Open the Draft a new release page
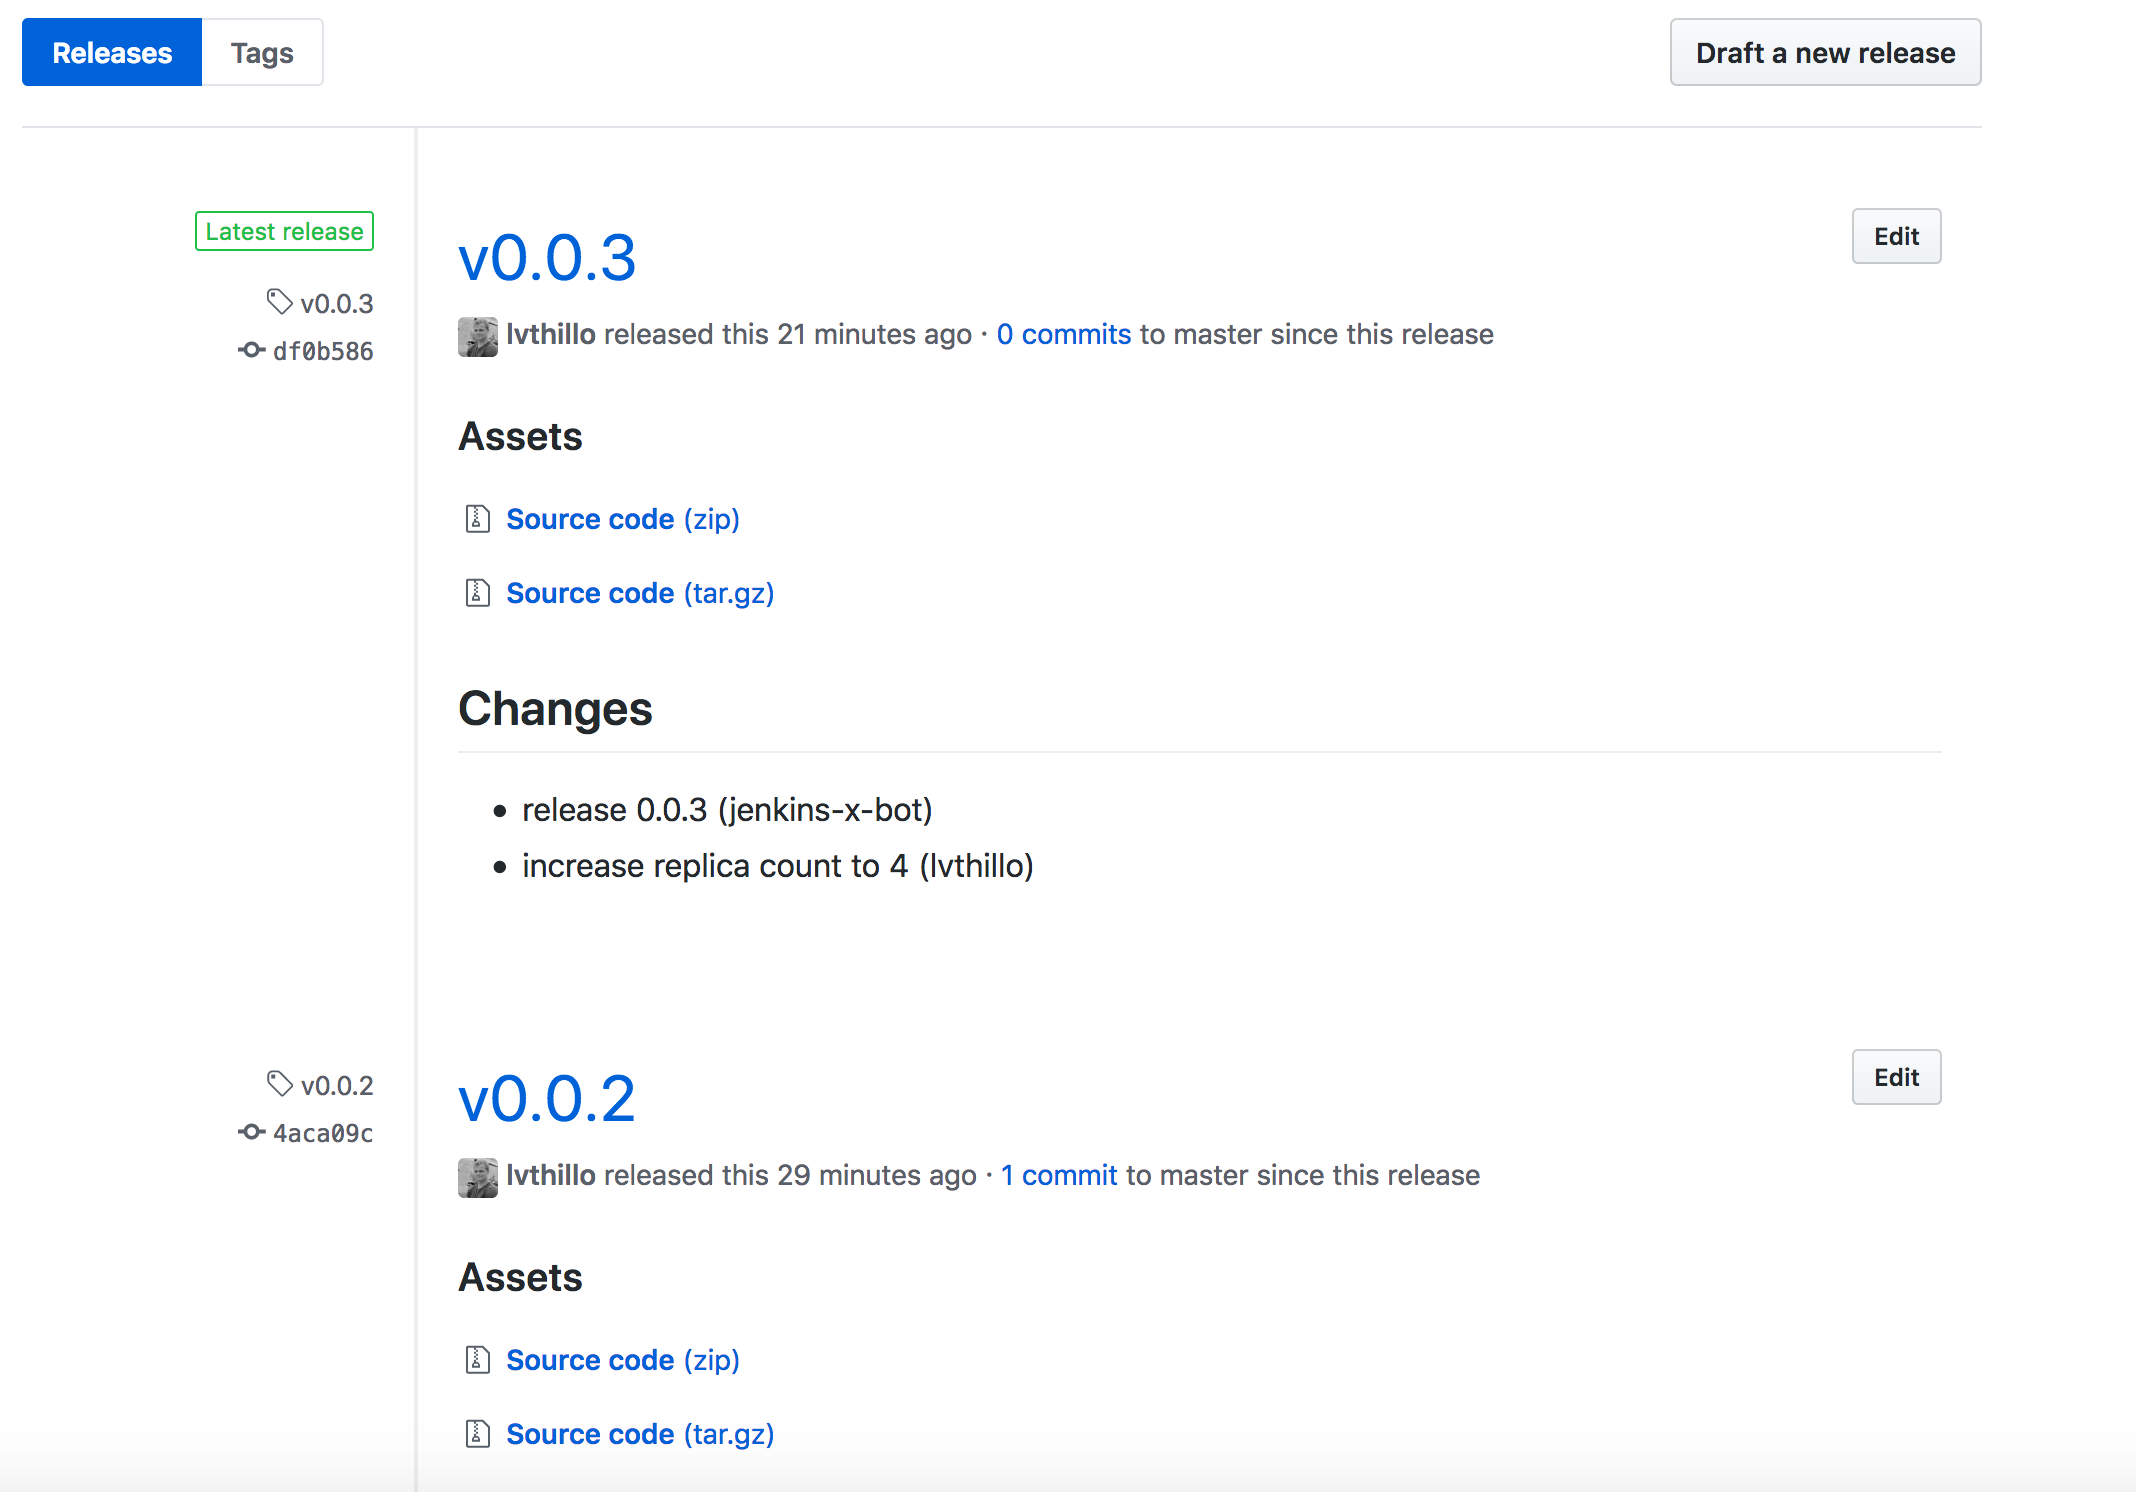 coord(1824,51)
